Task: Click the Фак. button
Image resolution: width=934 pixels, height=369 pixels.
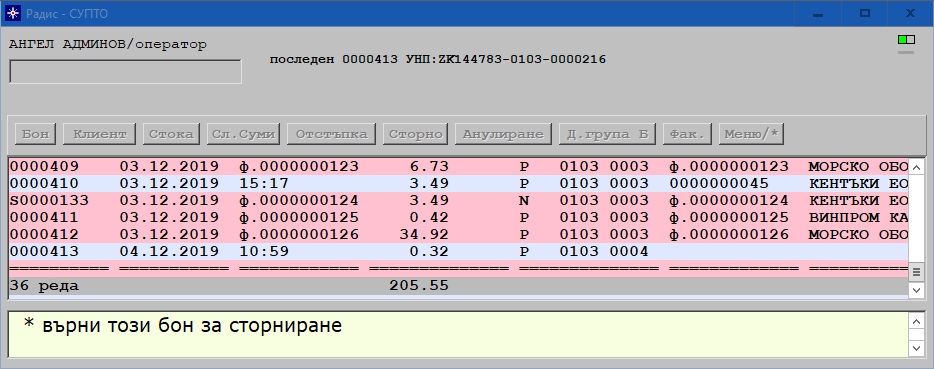Action: pos(687,134)
